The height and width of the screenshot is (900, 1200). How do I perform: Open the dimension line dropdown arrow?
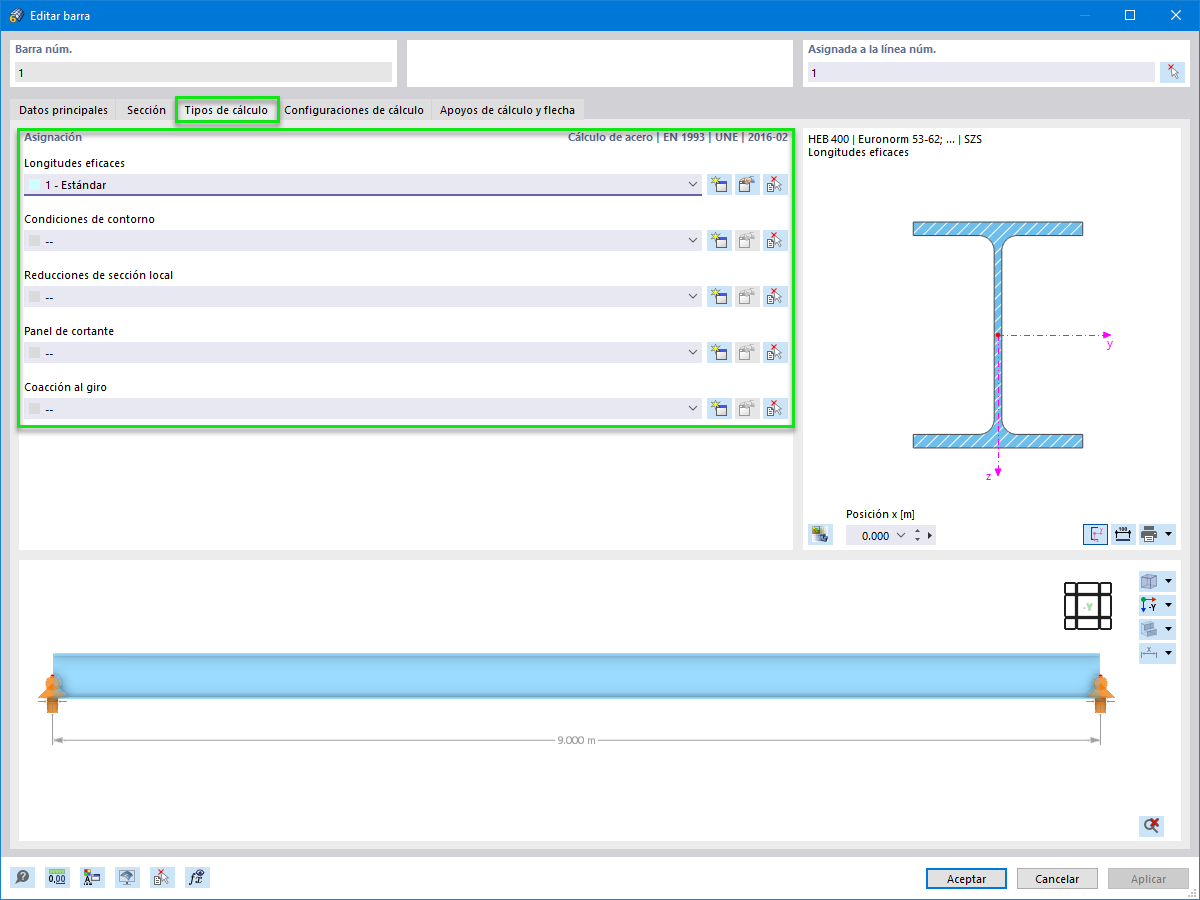coord(1168,653)
